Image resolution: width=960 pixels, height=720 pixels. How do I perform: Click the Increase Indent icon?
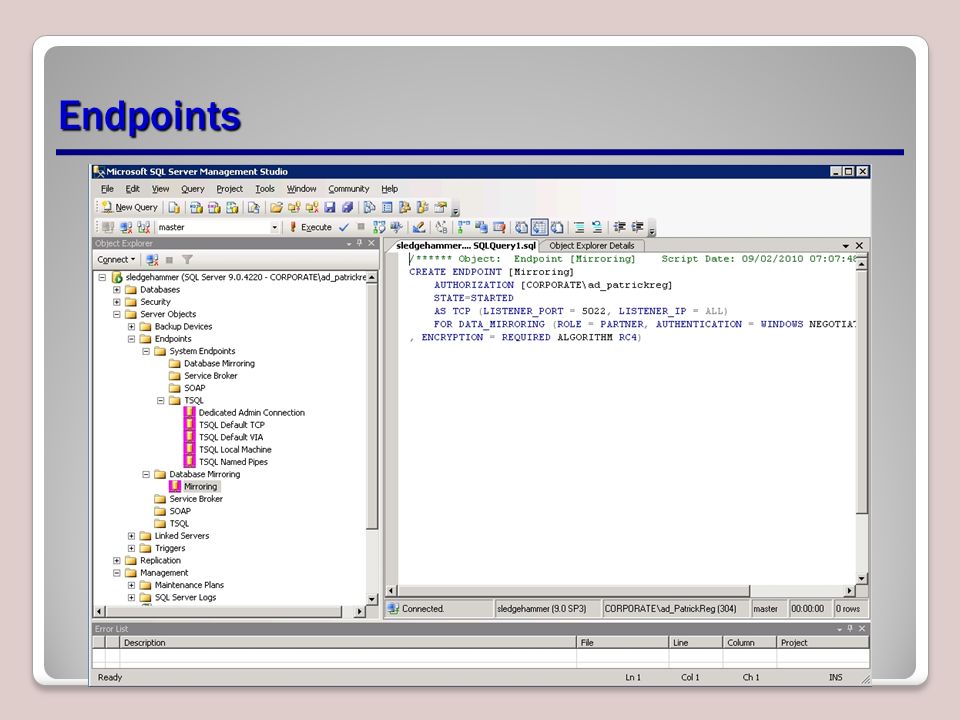[x=637, y=227]
